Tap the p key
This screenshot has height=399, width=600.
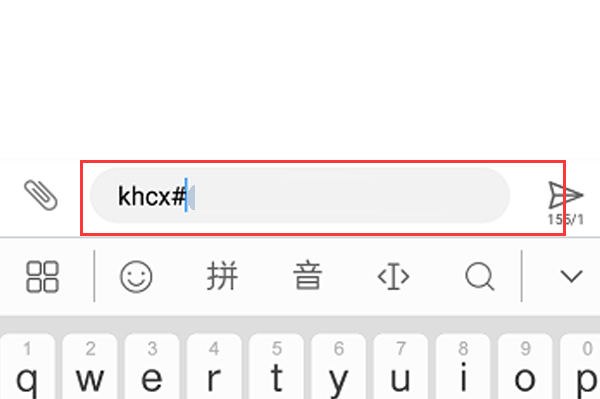coord(580,366)
